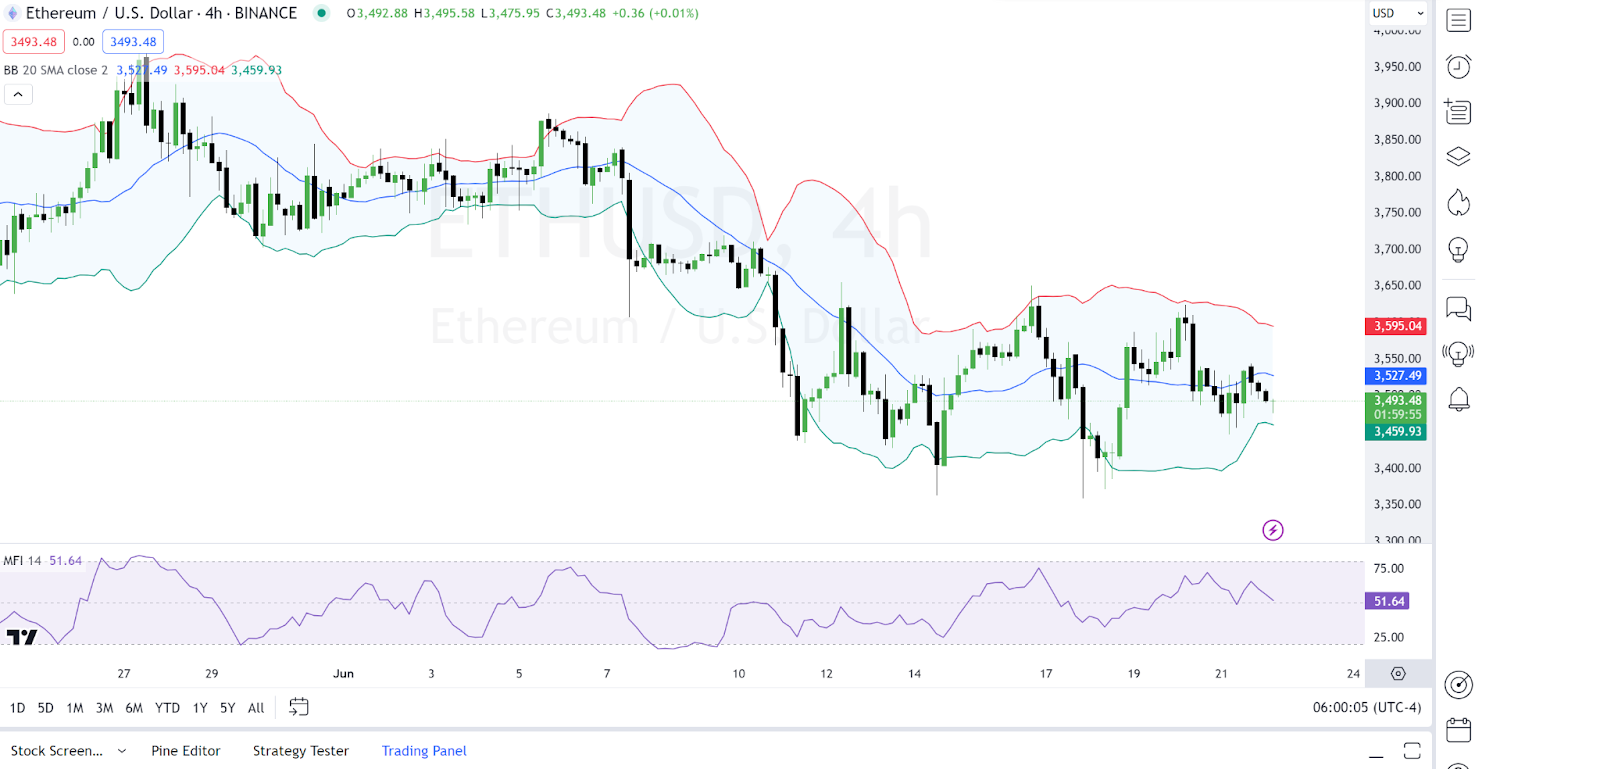
Task: Select the 3M time range
Action: click(x=104, y=708)
